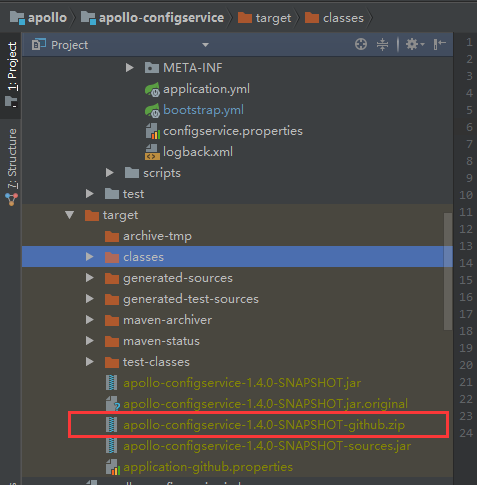Click editor gutter line number 24
The width and height of the screenshot is (477, 485).
pos(466,433)
